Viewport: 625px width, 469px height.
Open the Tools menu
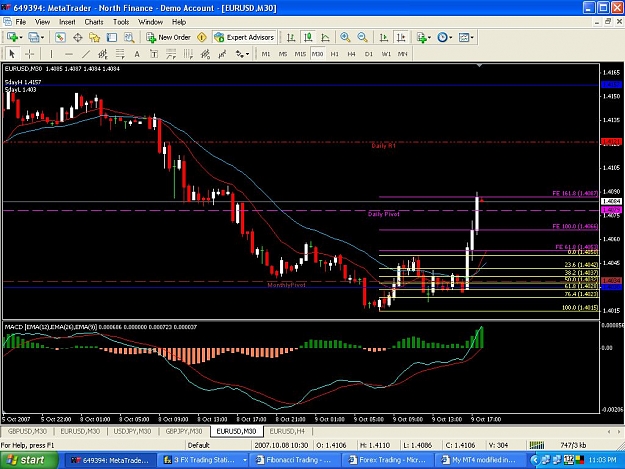121,22
